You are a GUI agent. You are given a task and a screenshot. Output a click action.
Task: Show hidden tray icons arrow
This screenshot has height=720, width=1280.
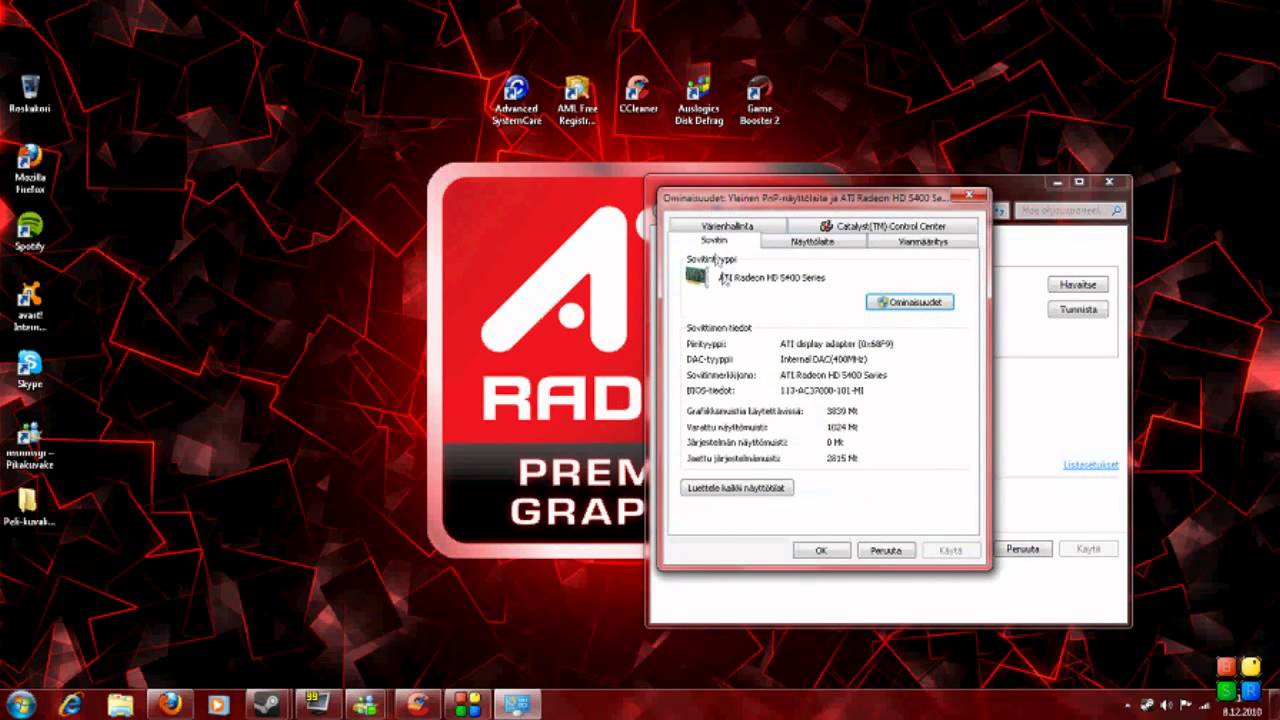(x=1129, y=704)
